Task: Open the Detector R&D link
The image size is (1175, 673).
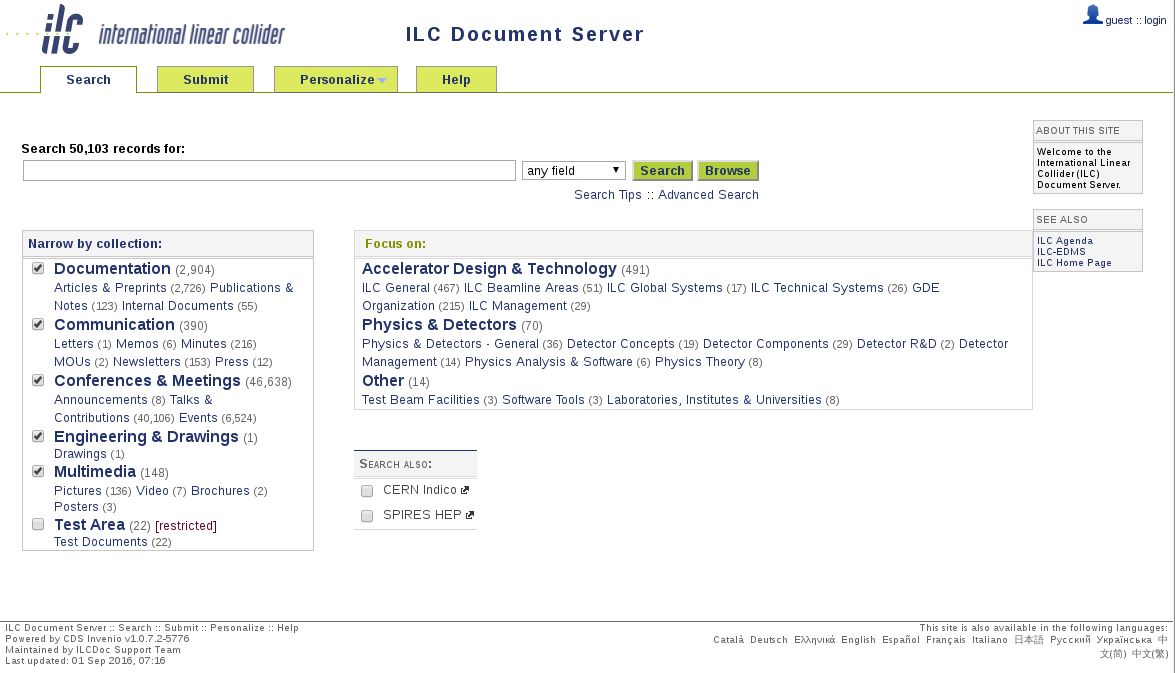Action: pyautogui.click(x=896, y=344)
